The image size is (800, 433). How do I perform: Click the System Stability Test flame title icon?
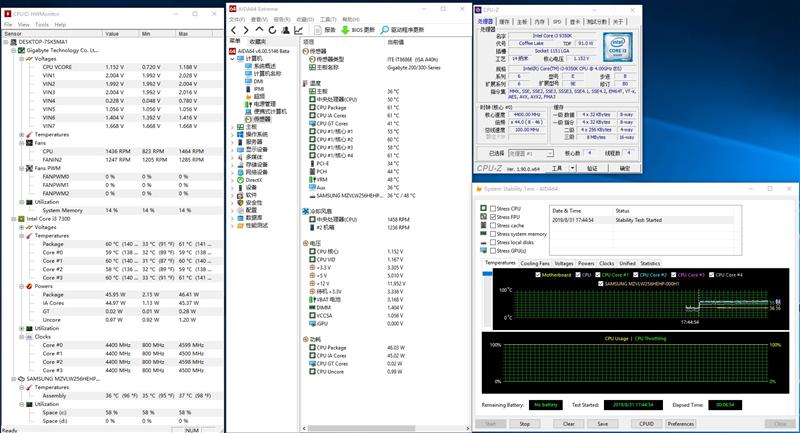[479, 189]
